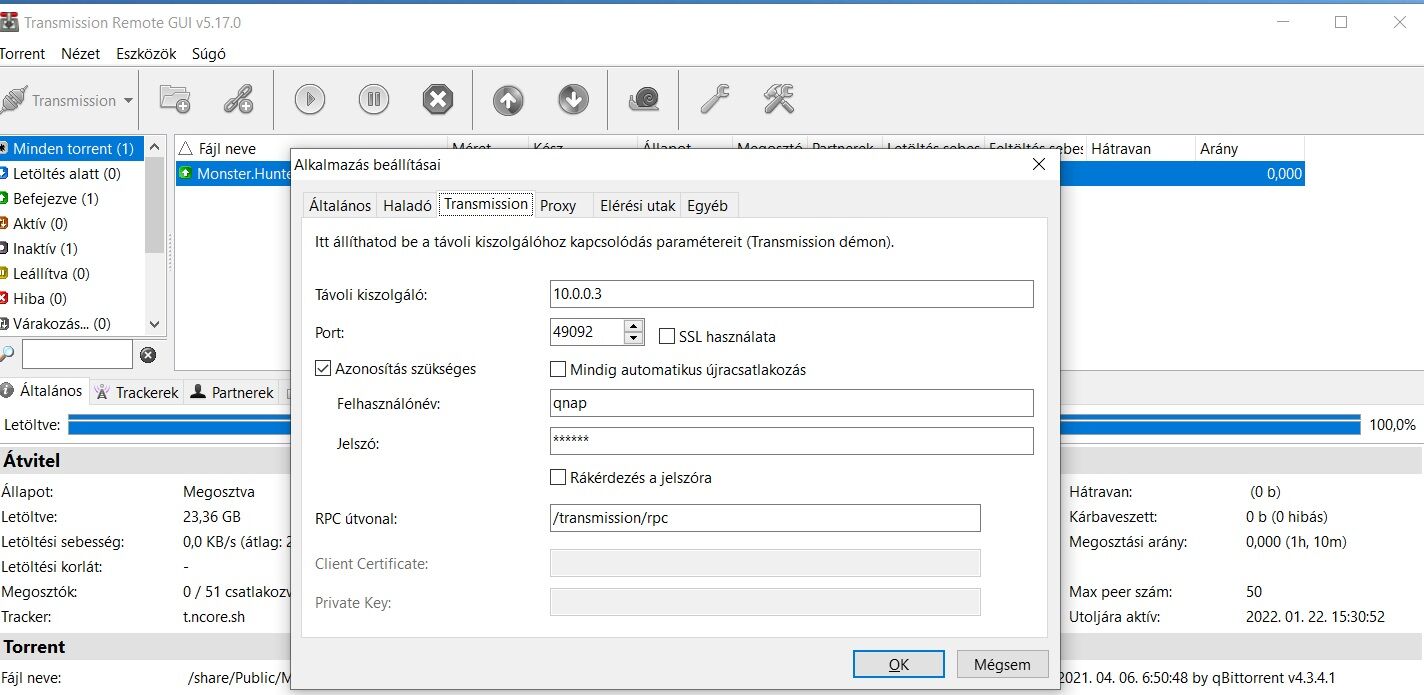Viewport: 1424px width, 695px height.
Task: Switch to Partnerek bottom tab
Action: click(x=232, y=392)
